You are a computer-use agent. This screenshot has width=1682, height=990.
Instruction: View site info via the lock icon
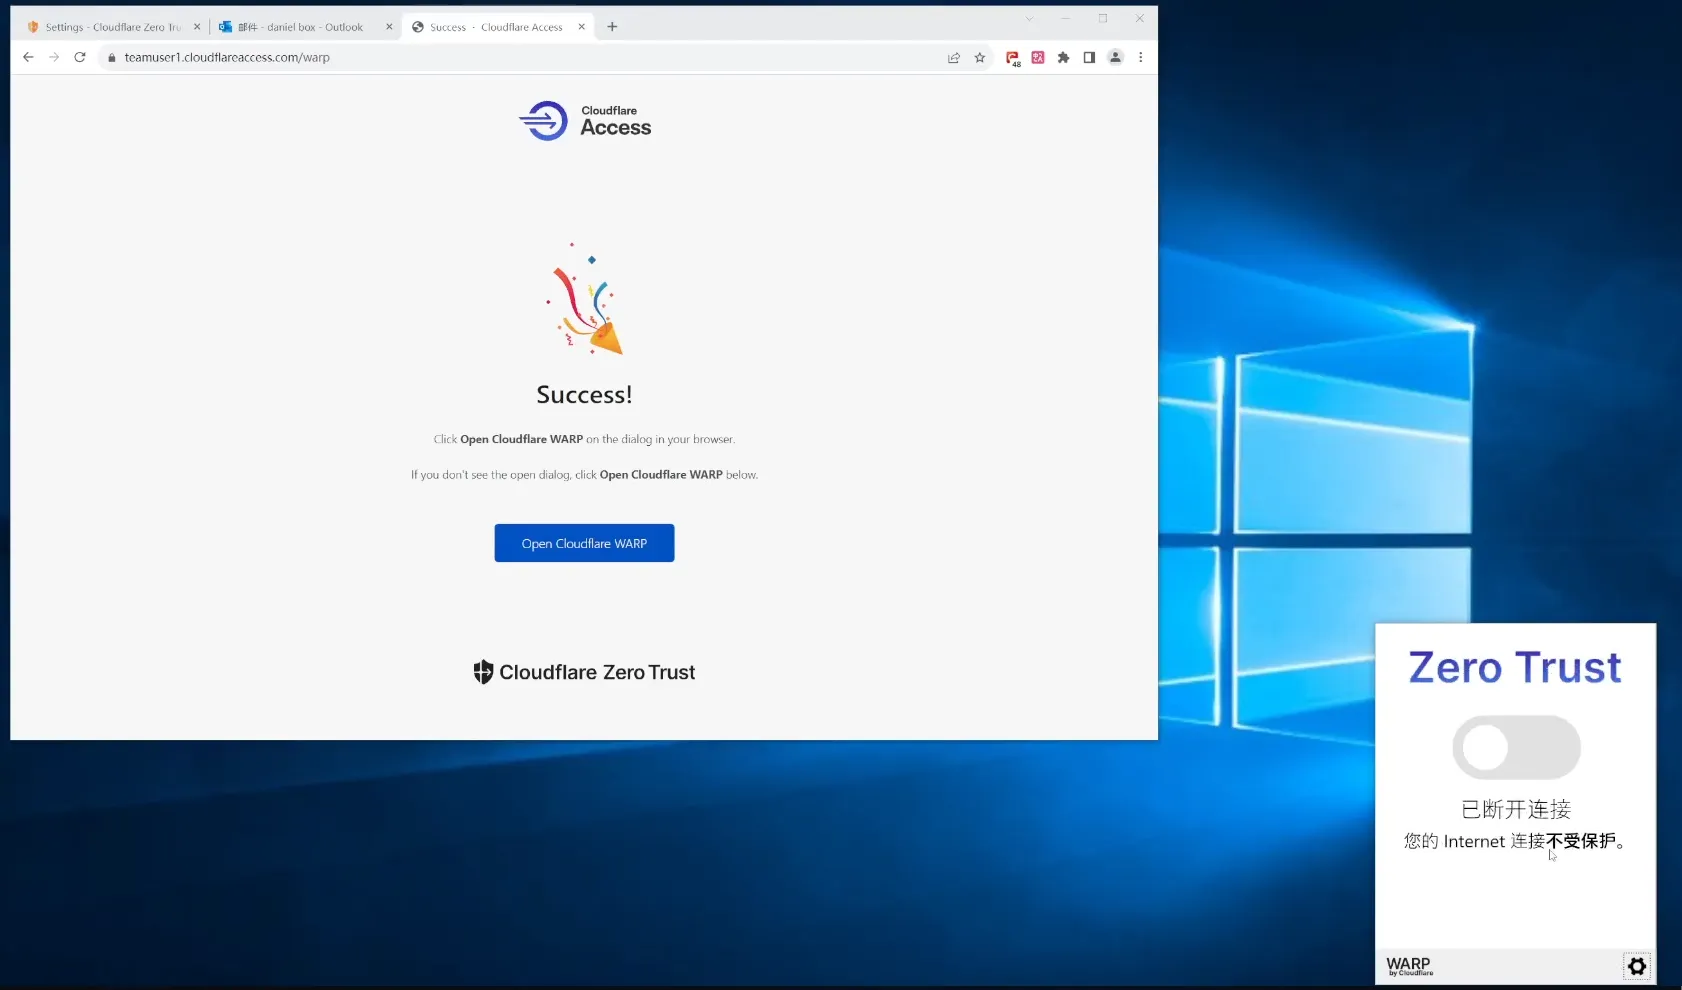click(112, 57)
